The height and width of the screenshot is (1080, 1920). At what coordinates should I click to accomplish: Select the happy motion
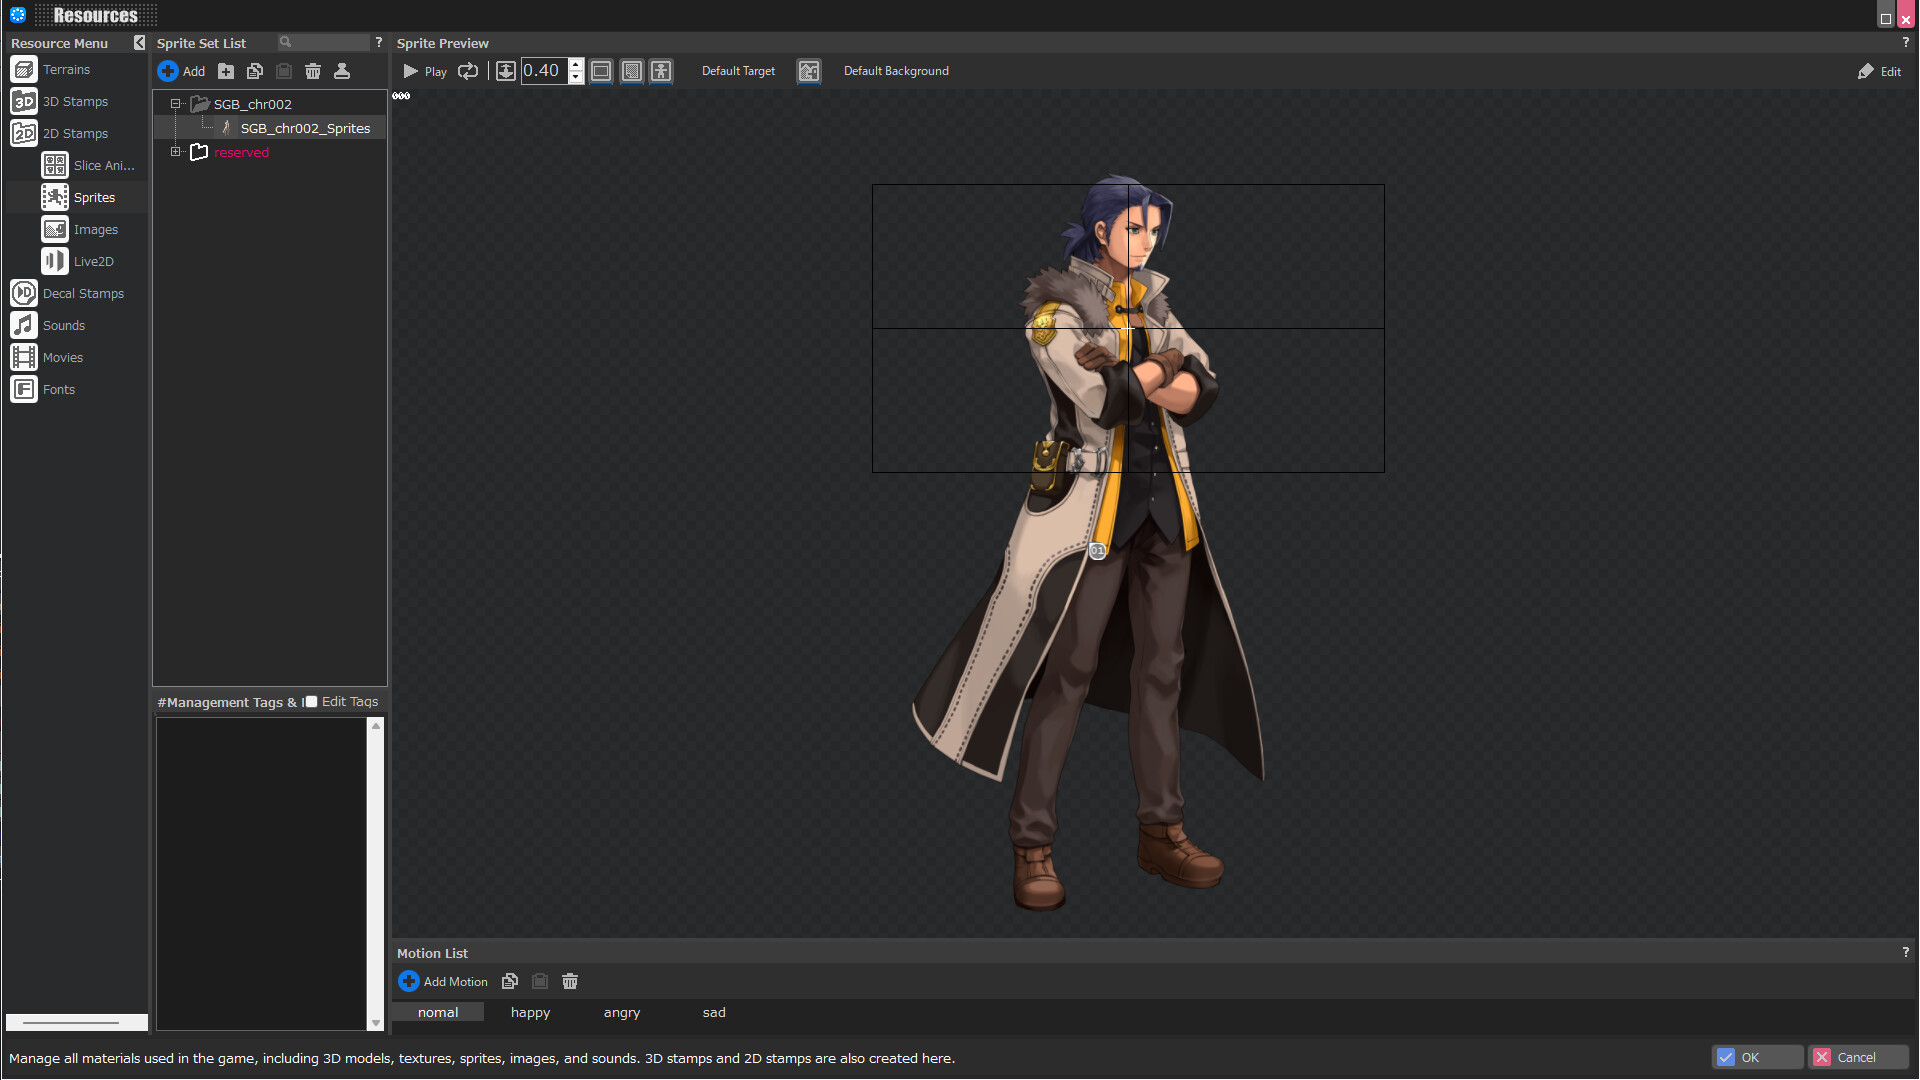click(530, 1013)
